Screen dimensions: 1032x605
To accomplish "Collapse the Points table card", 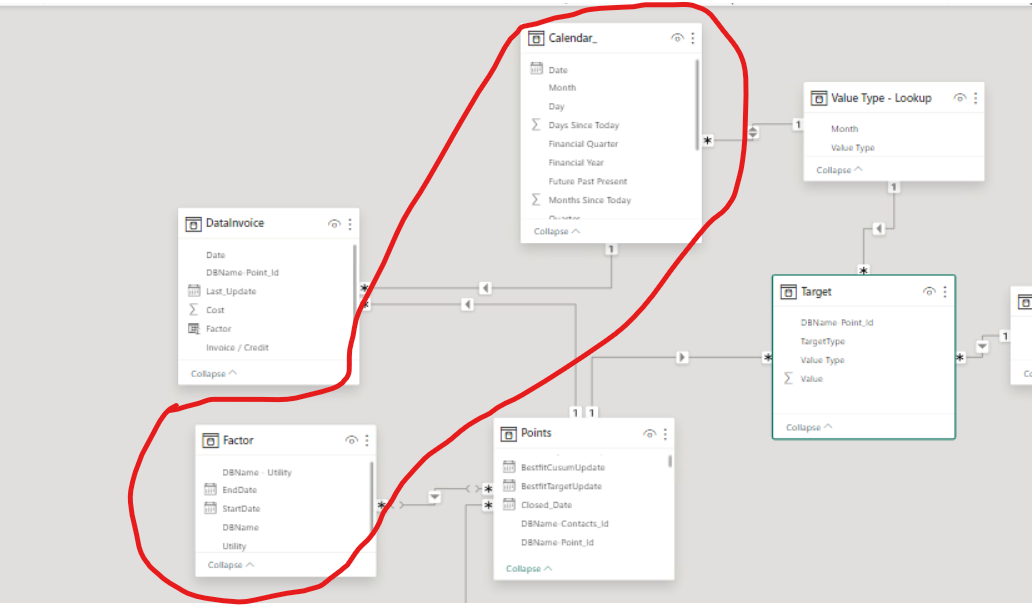I will coord(529,569).
